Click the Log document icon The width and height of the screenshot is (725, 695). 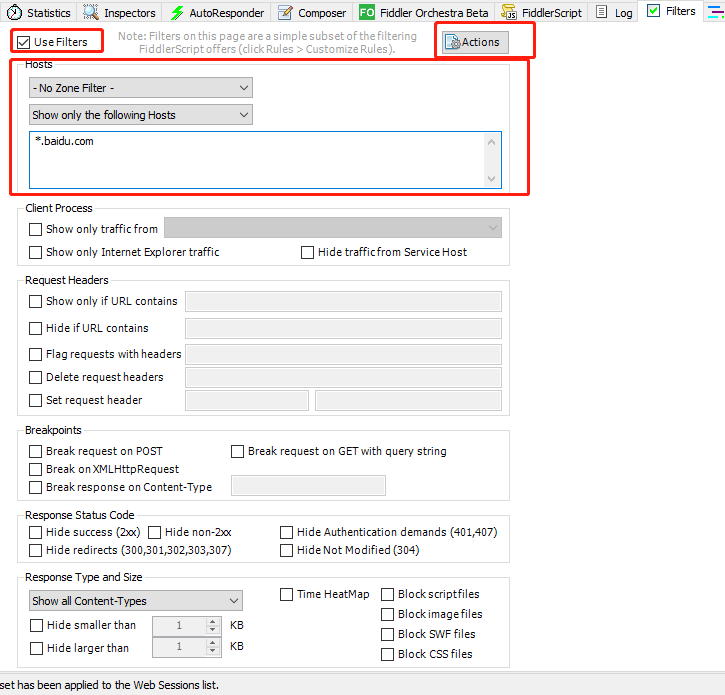(602, 13)
